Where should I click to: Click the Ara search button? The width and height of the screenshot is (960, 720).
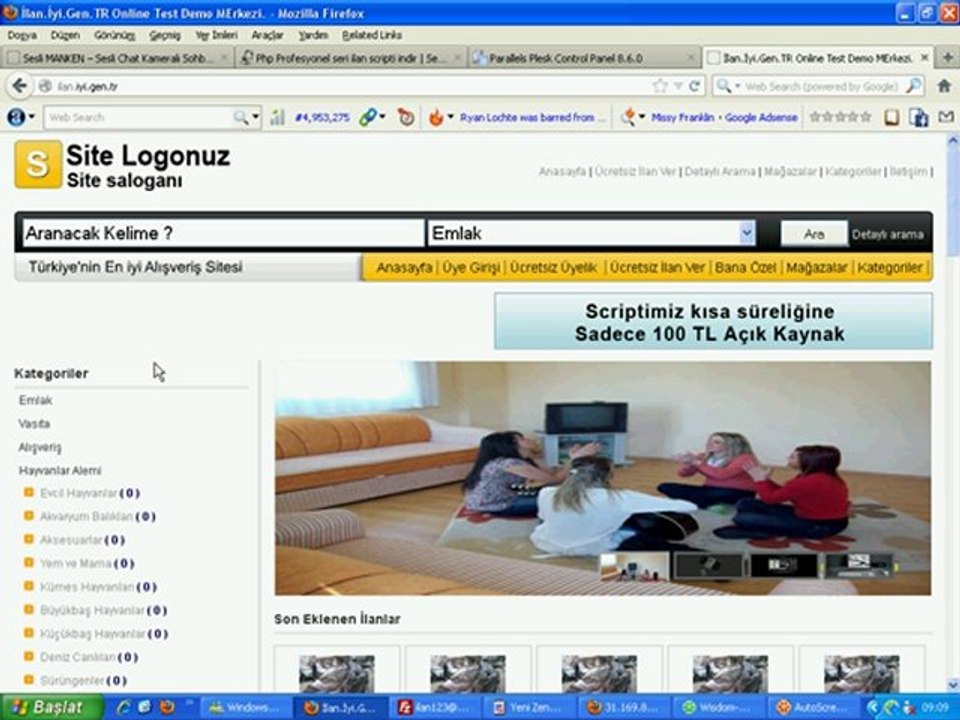pos(814,234)
